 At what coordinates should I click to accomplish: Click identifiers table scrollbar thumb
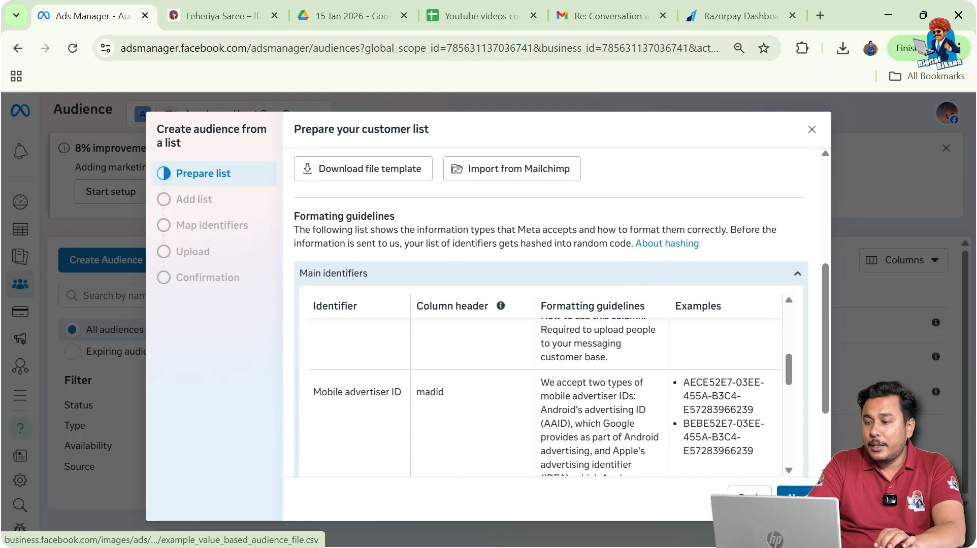[789, 369]
